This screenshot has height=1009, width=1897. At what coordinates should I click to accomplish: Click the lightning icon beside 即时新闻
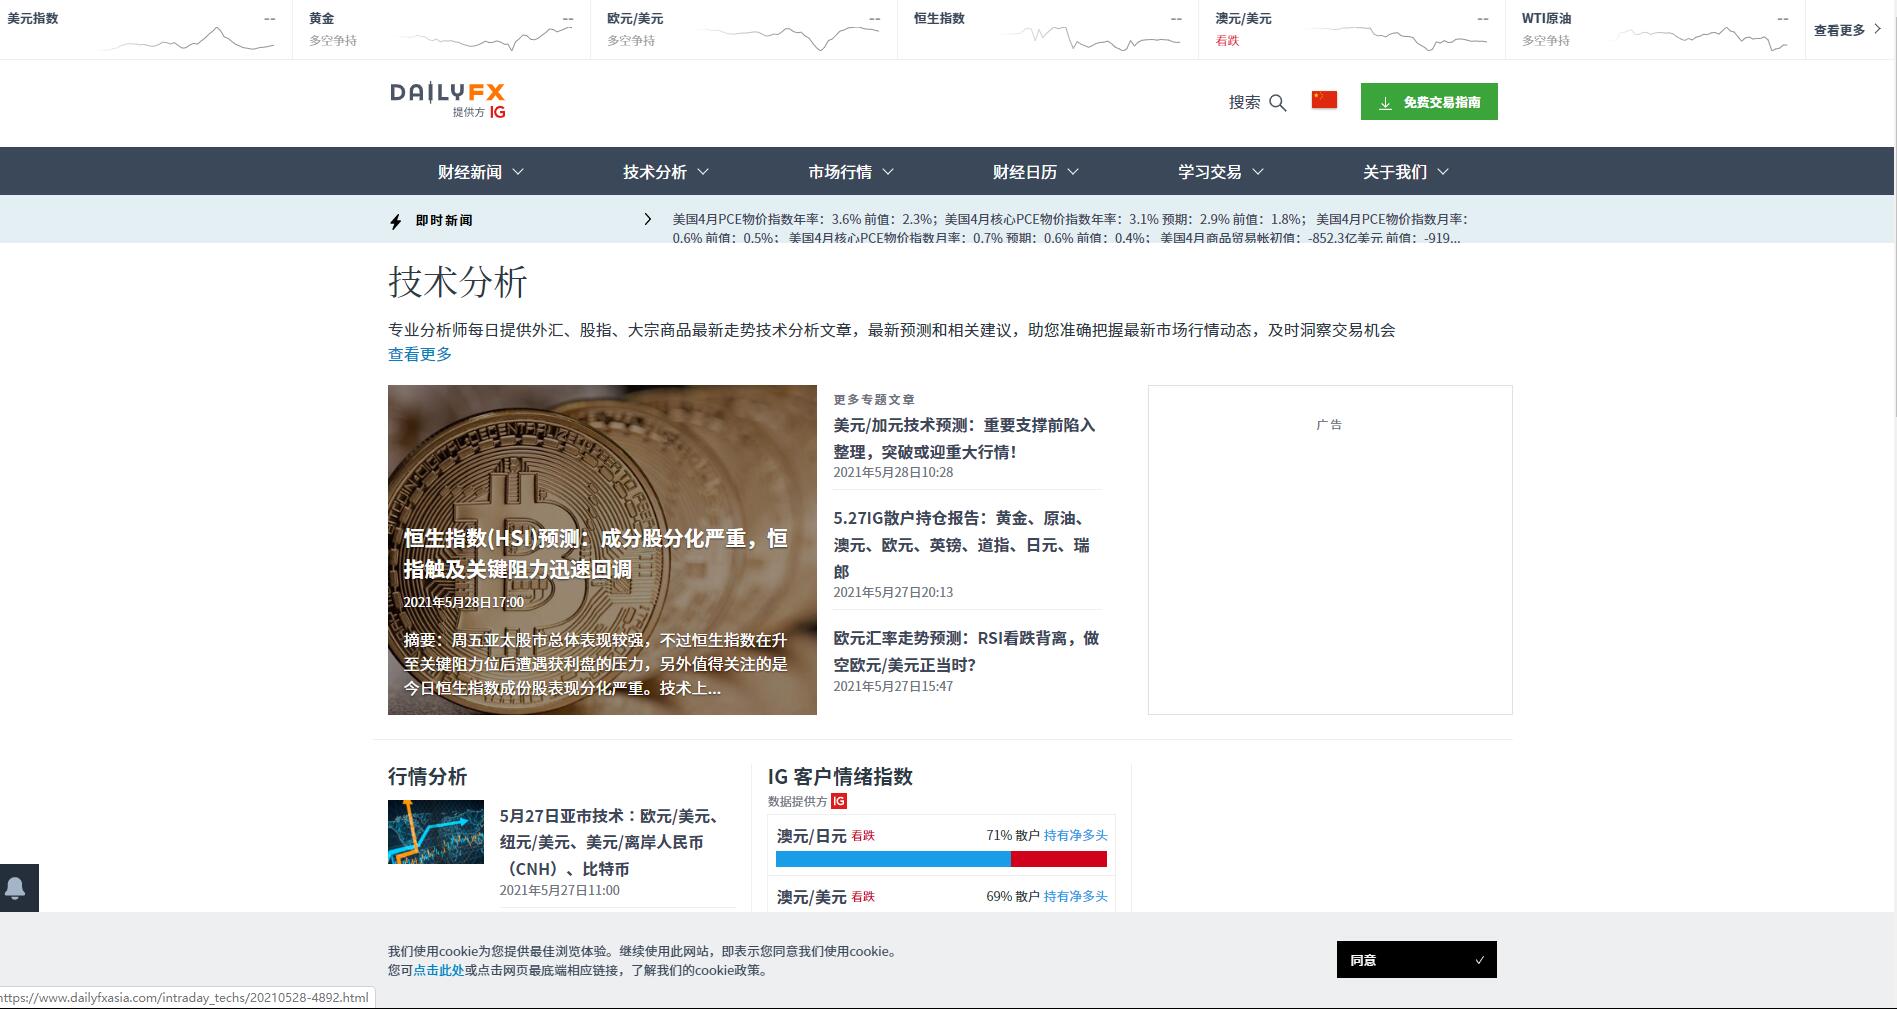395,219
